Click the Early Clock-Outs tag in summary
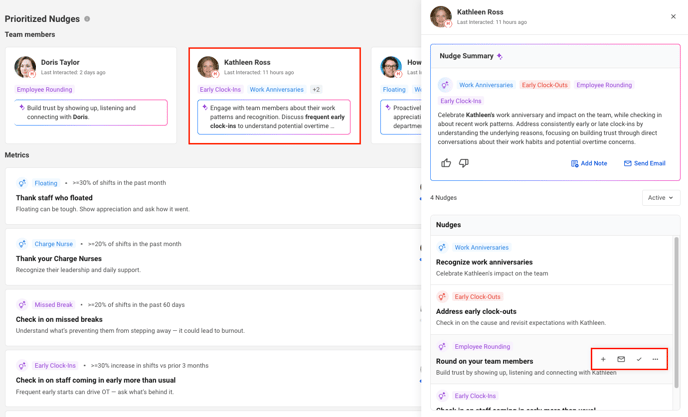Screen dimensions: 688x417 pyautogui.click(x=544, y=85)
